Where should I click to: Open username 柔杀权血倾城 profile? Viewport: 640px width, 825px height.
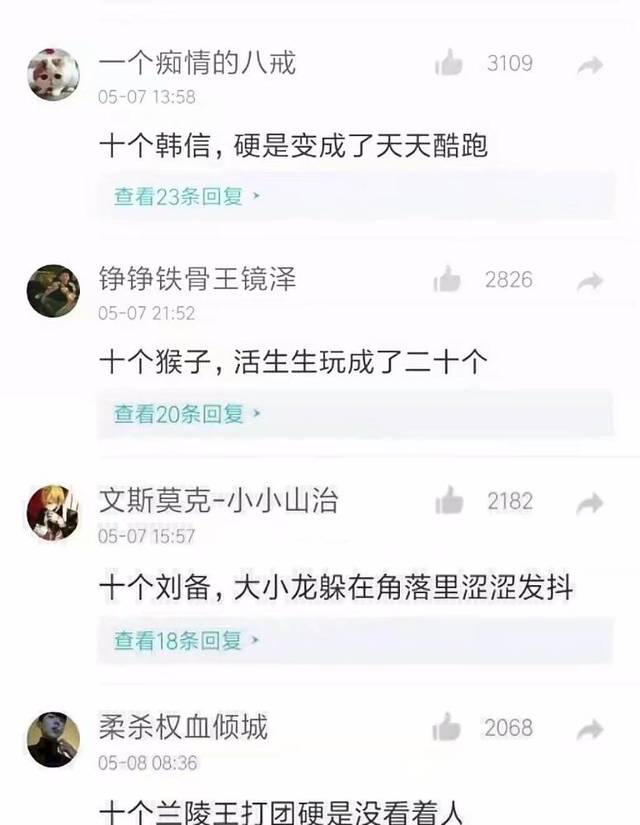tap(183, 727)
